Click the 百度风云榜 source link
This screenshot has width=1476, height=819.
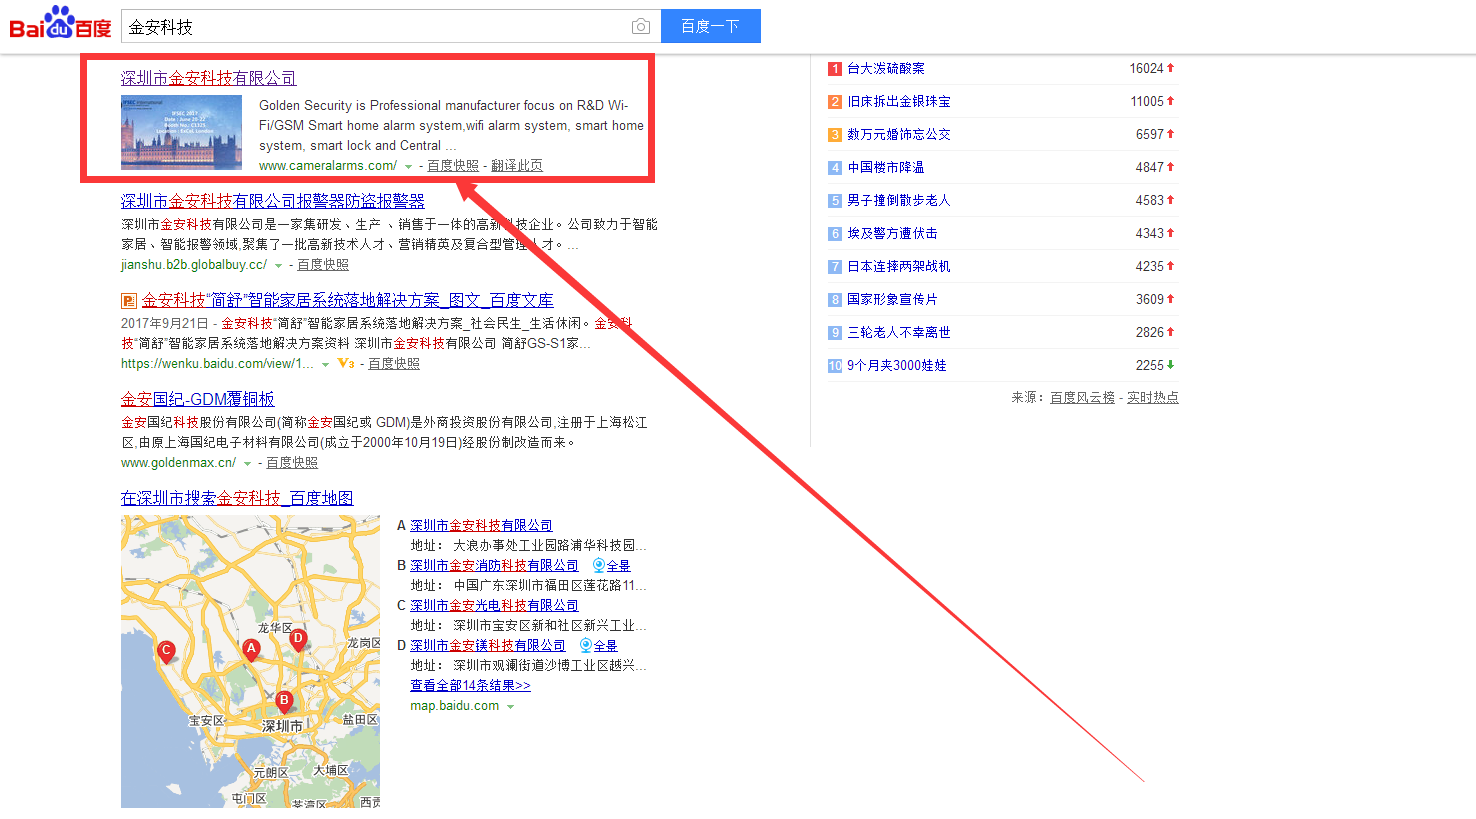[x=1082, y=397]
